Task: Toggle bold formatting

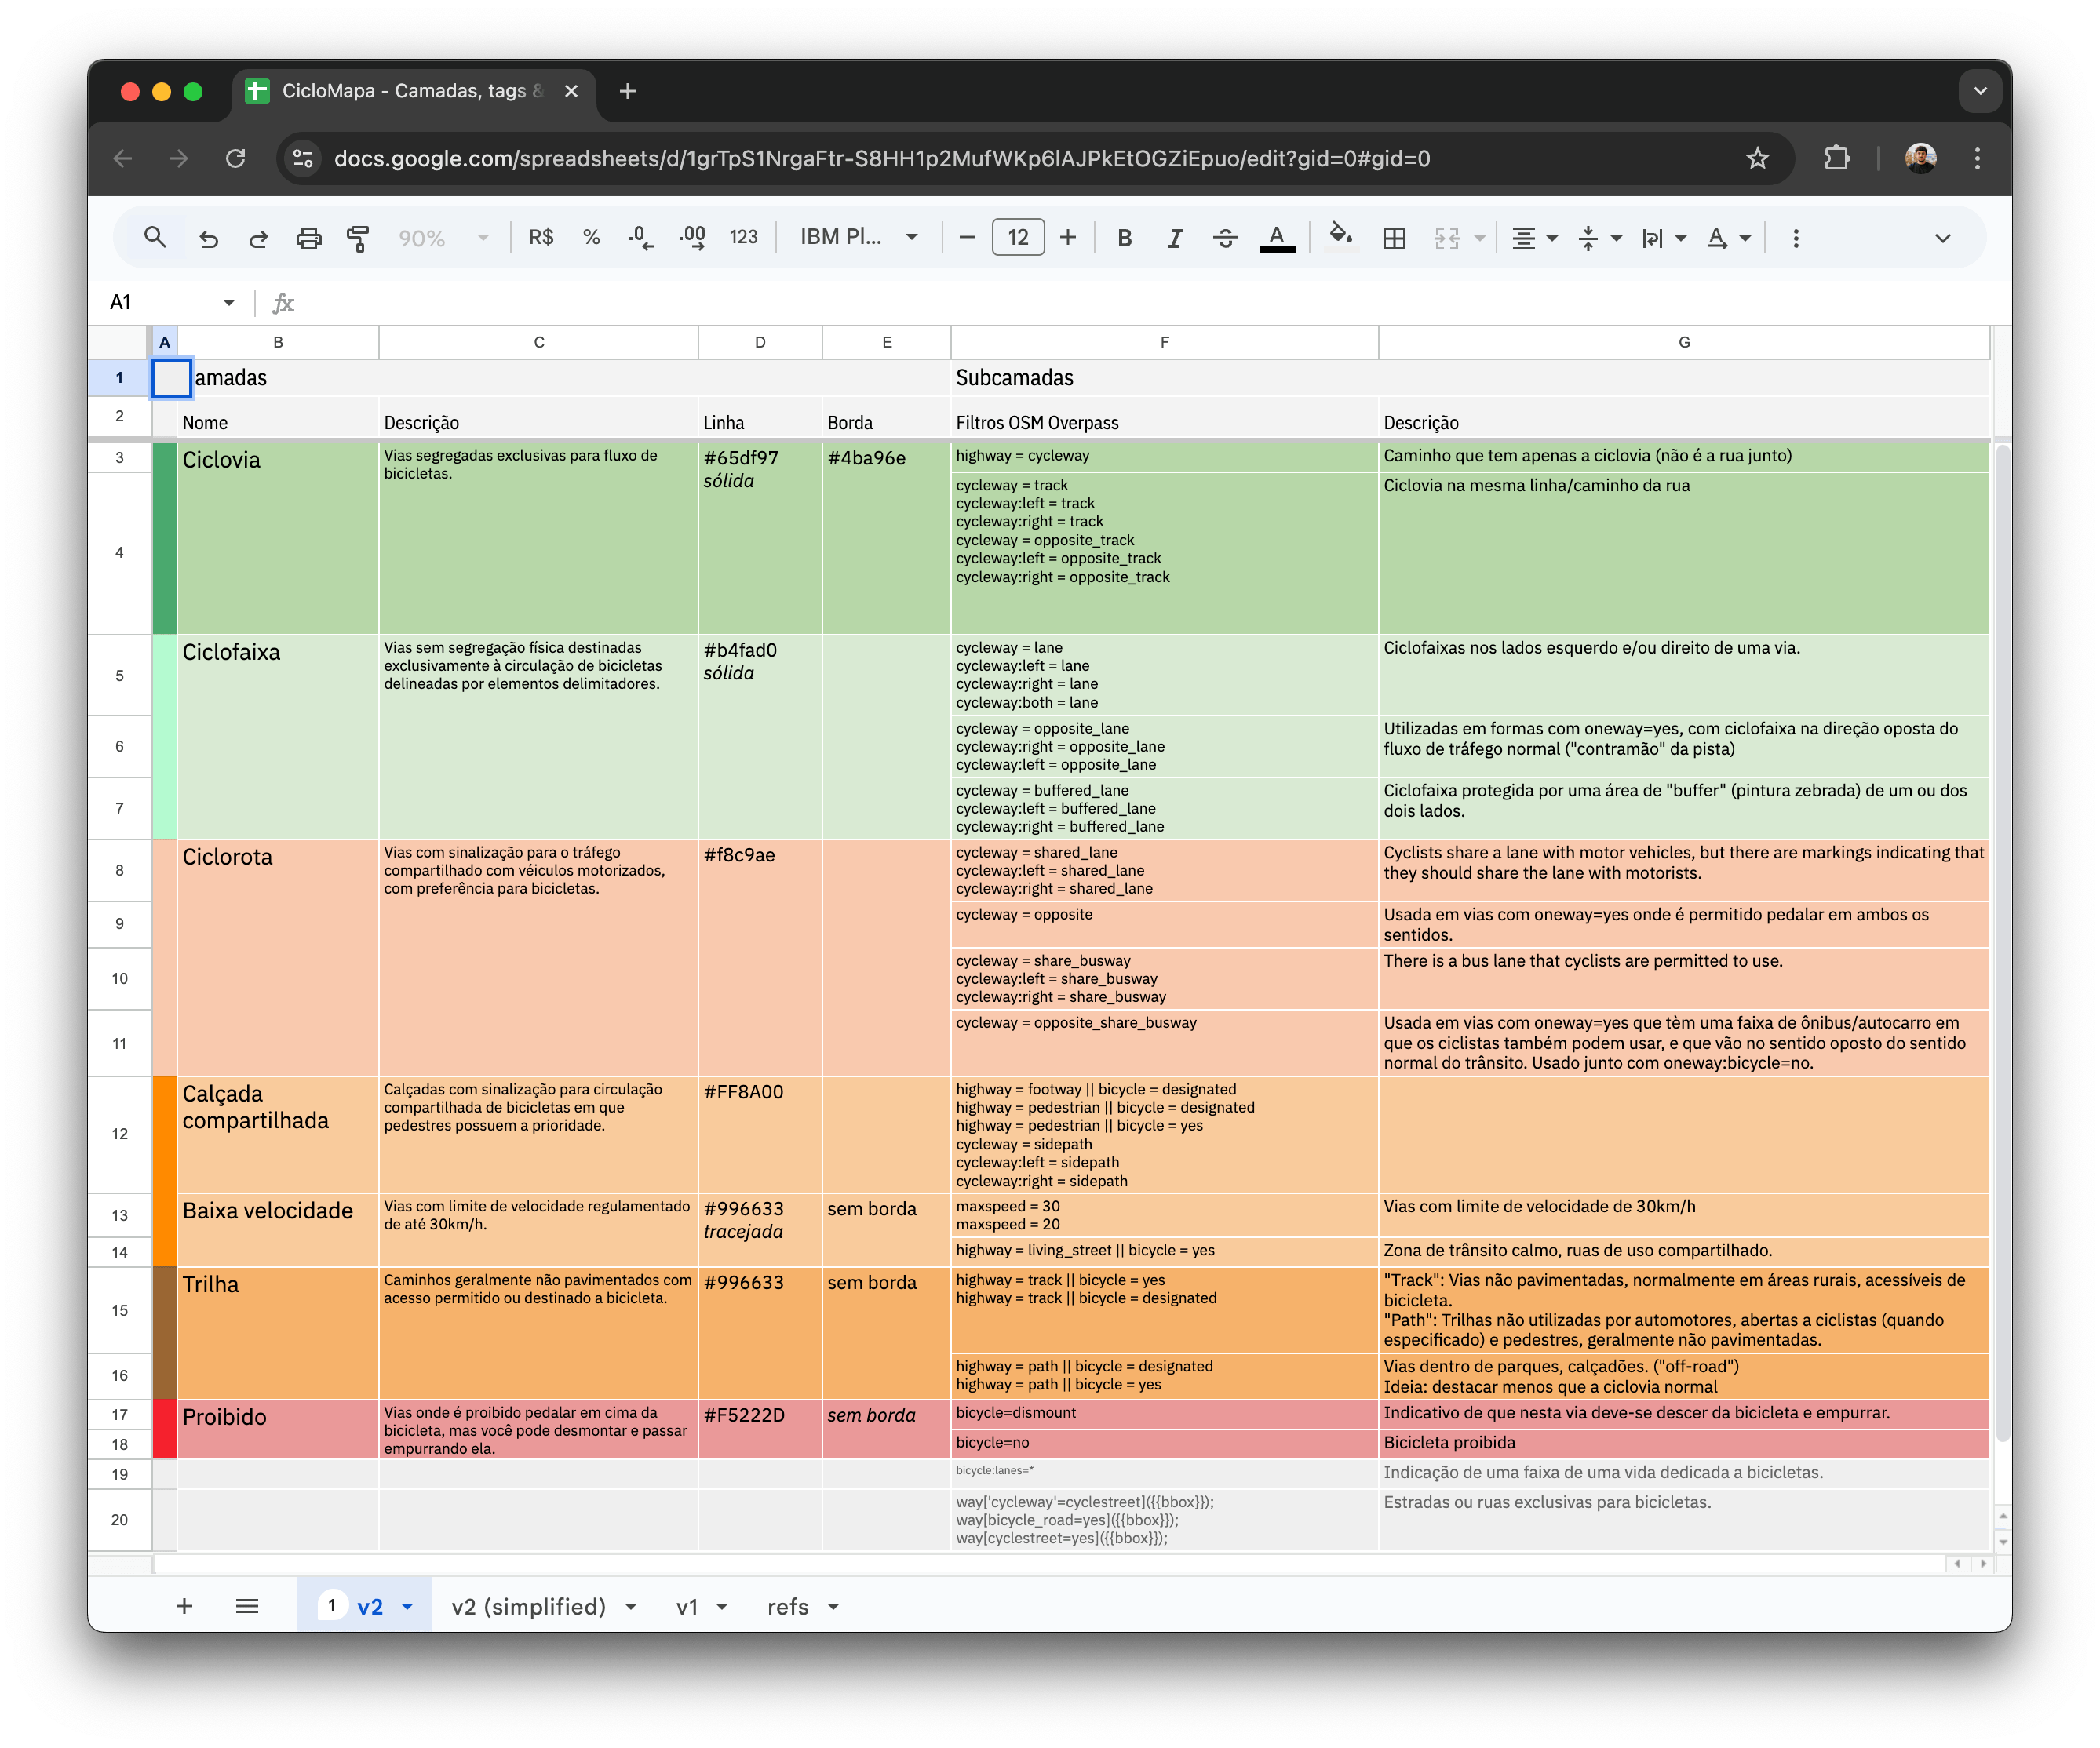Action: point(1124,238)
